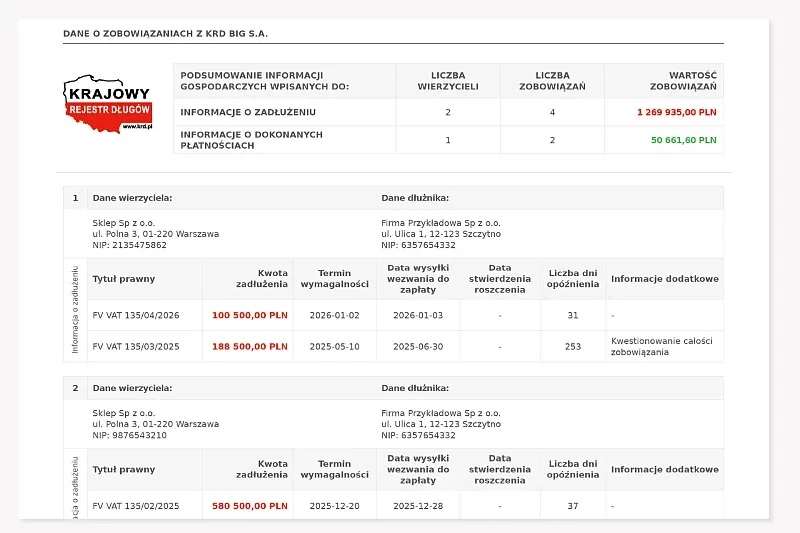
Task: Click 'Dane dłużnika:' label of entry 1
Action: click(415, 198)
